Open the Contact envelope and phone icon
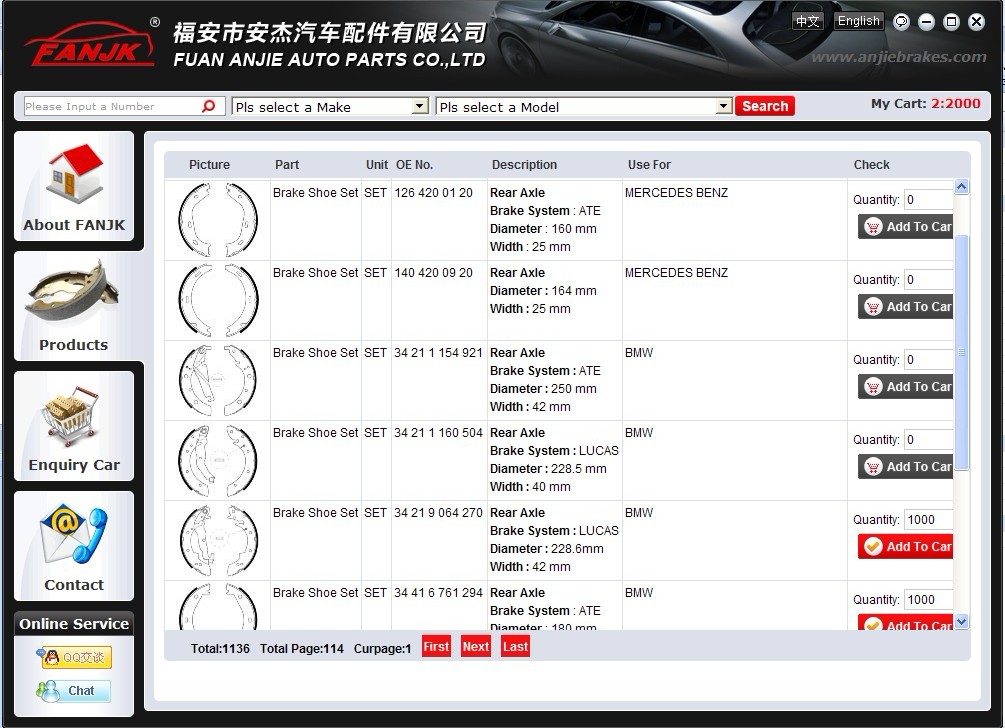This screenshot has height=728, width=1005. (74, 536)
